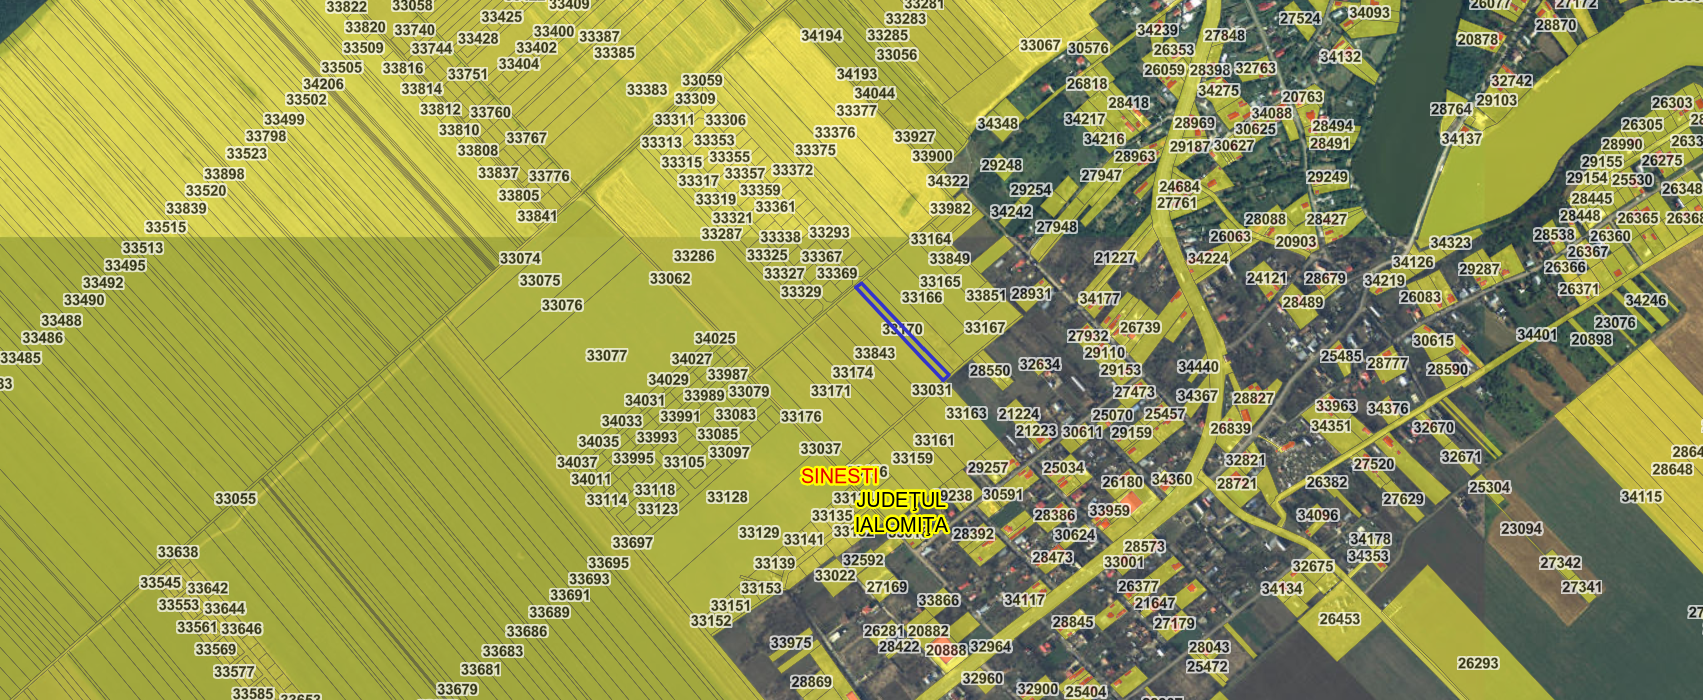This screenshot has width=1703, height=700.
Task: Select parcel 23094 in the field
Action: click(x=1521, y=529)
